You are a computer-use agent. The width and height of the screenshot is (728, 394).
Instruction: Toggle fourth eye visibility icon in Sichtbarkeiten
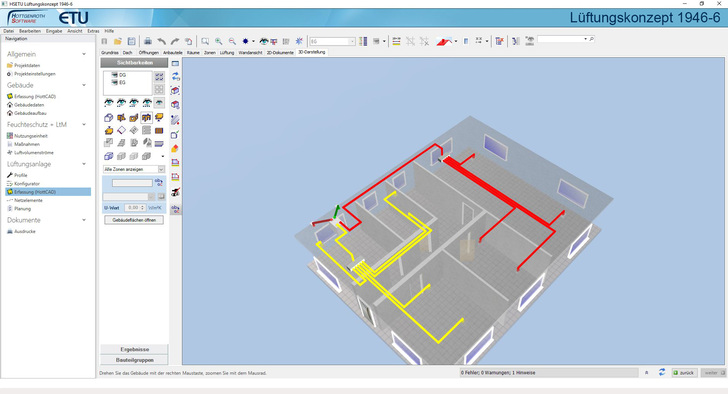(147, 103)
